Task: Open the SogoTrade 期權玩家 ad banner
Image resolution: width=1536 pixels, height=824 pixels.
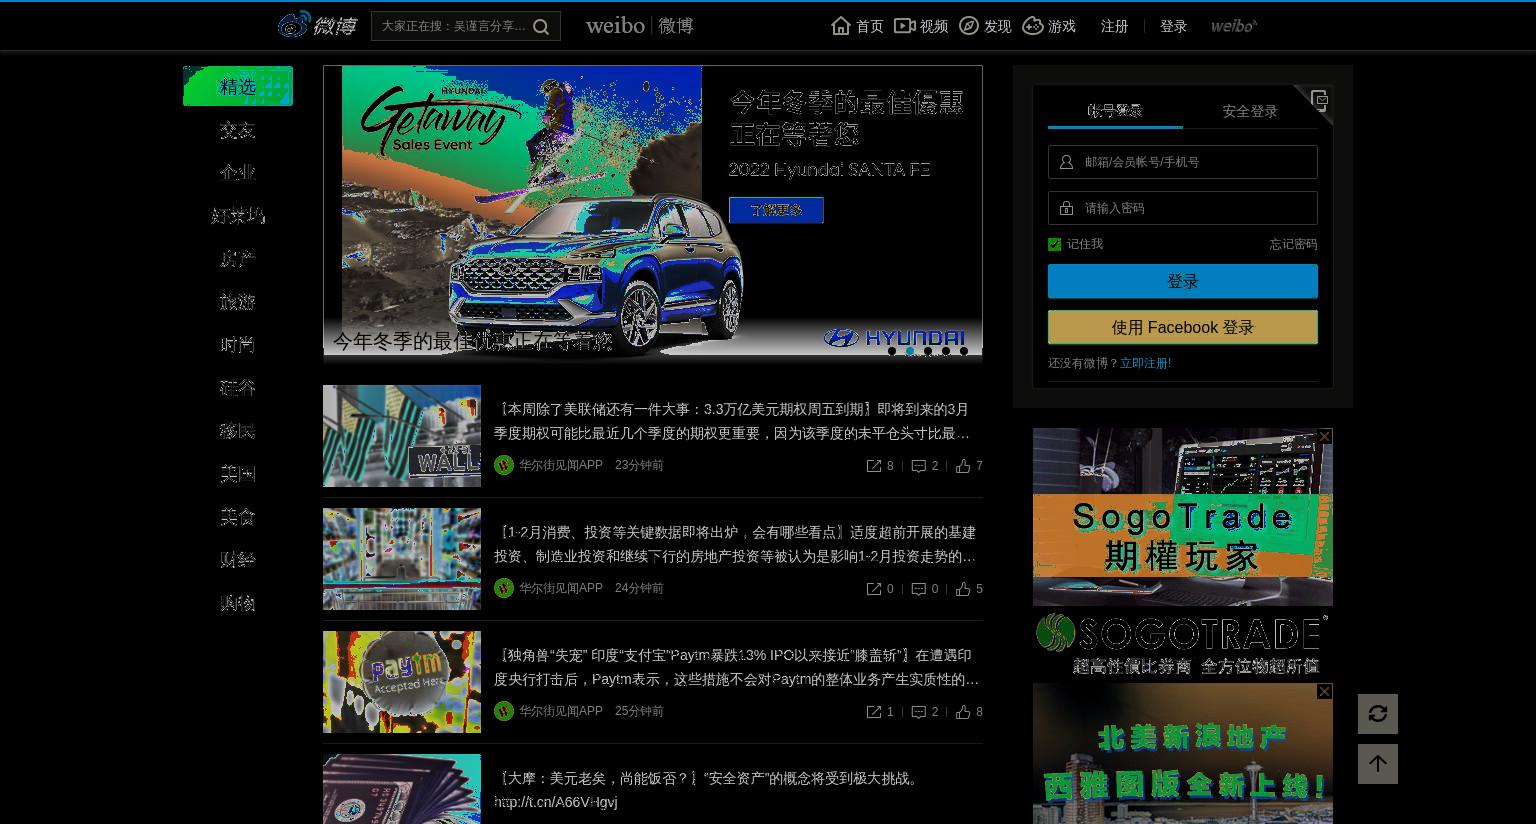Action: click(x=1183, y=517)
